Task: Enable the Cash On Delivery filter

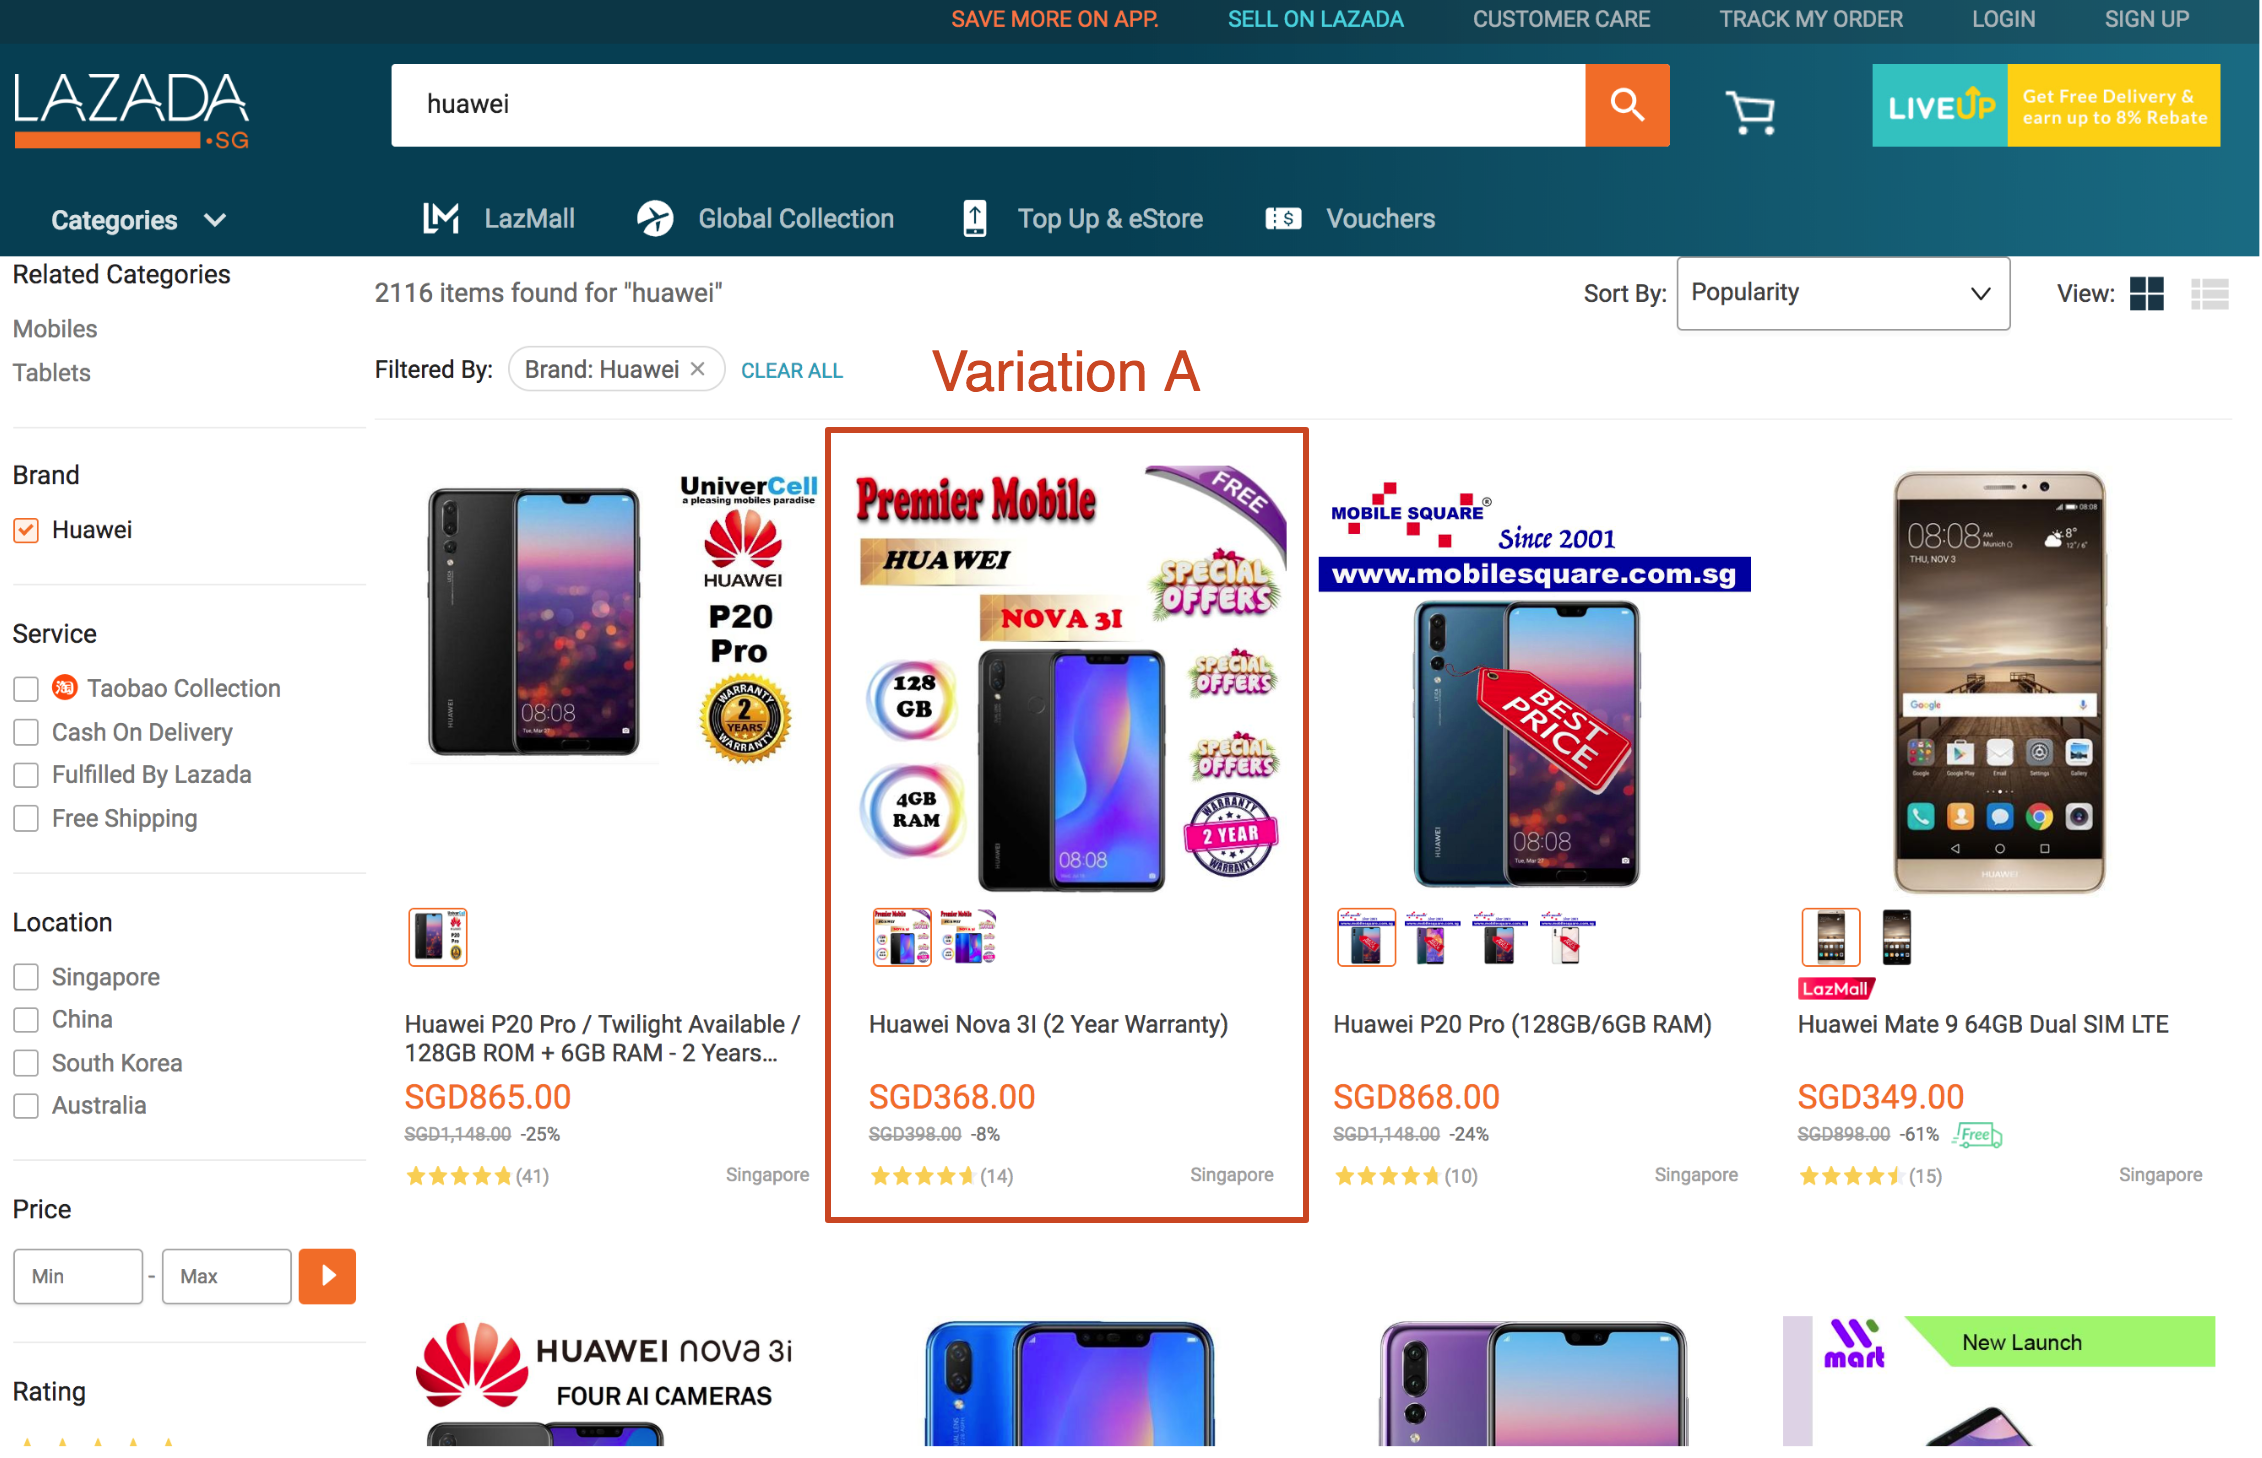Action: pos(26,729)
